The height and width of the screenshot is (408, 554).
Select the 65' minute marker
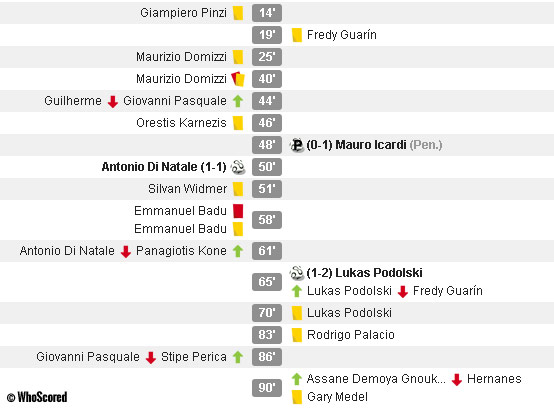pyautogui.click(x=267, y=282)
